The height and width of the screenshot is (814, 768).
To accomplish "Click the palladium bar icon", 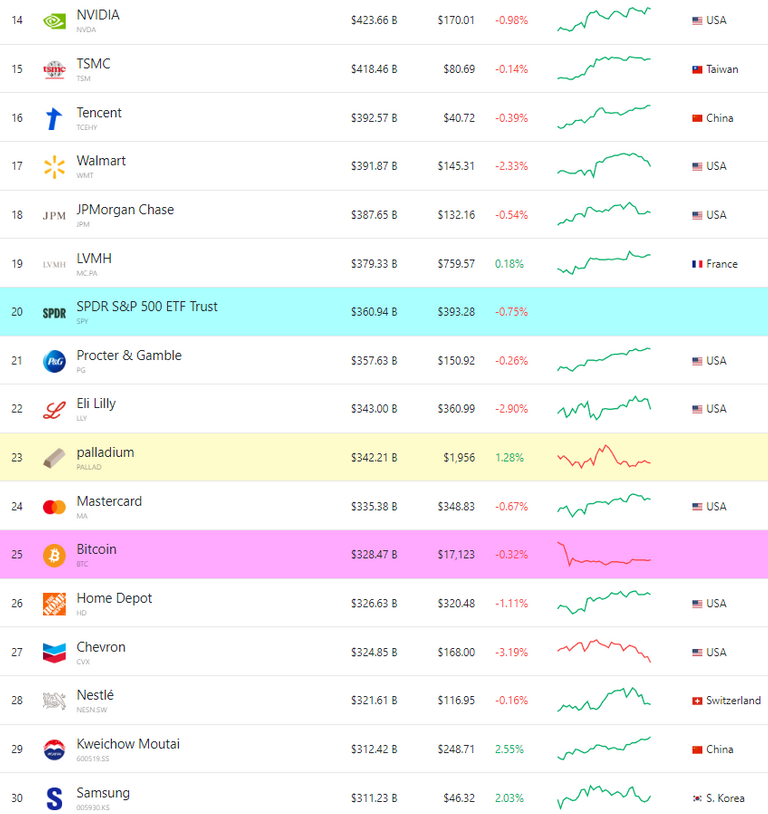I will point(54,458).
